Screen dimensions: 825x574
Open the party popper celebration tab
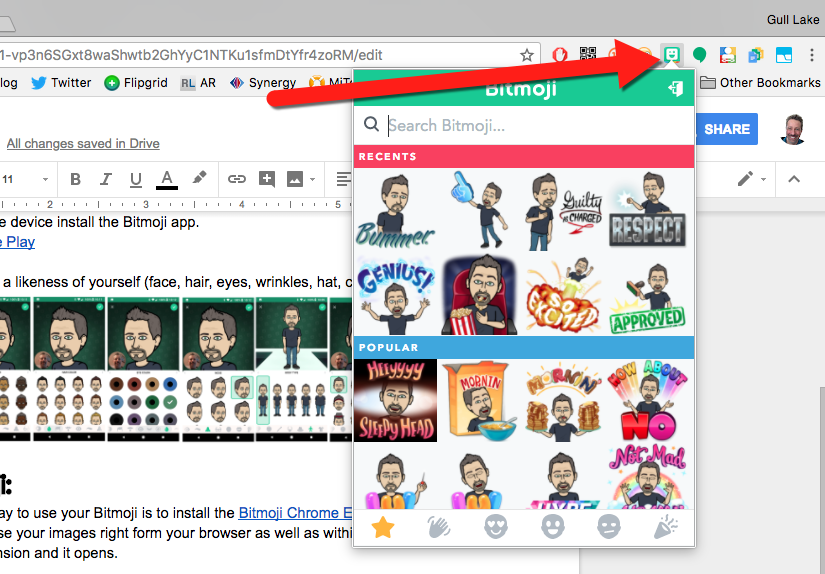[666, 527]
